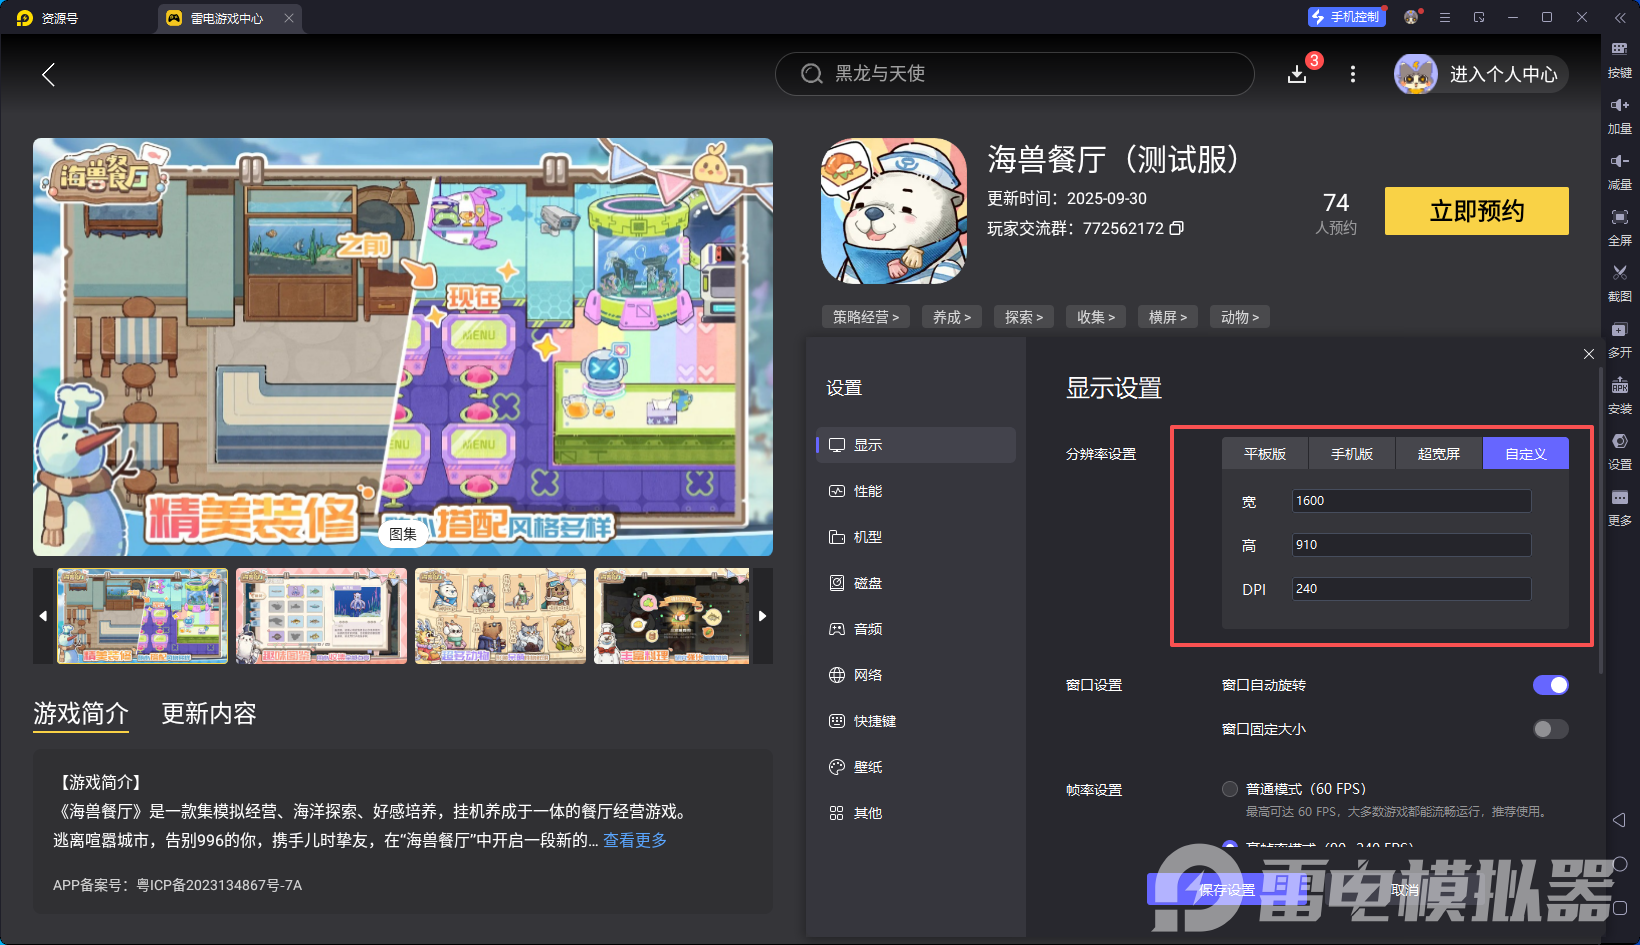Enable the 窗口固定大小 toggle
Viewport: 1640px width, 945px height.
pos(1550,729)
